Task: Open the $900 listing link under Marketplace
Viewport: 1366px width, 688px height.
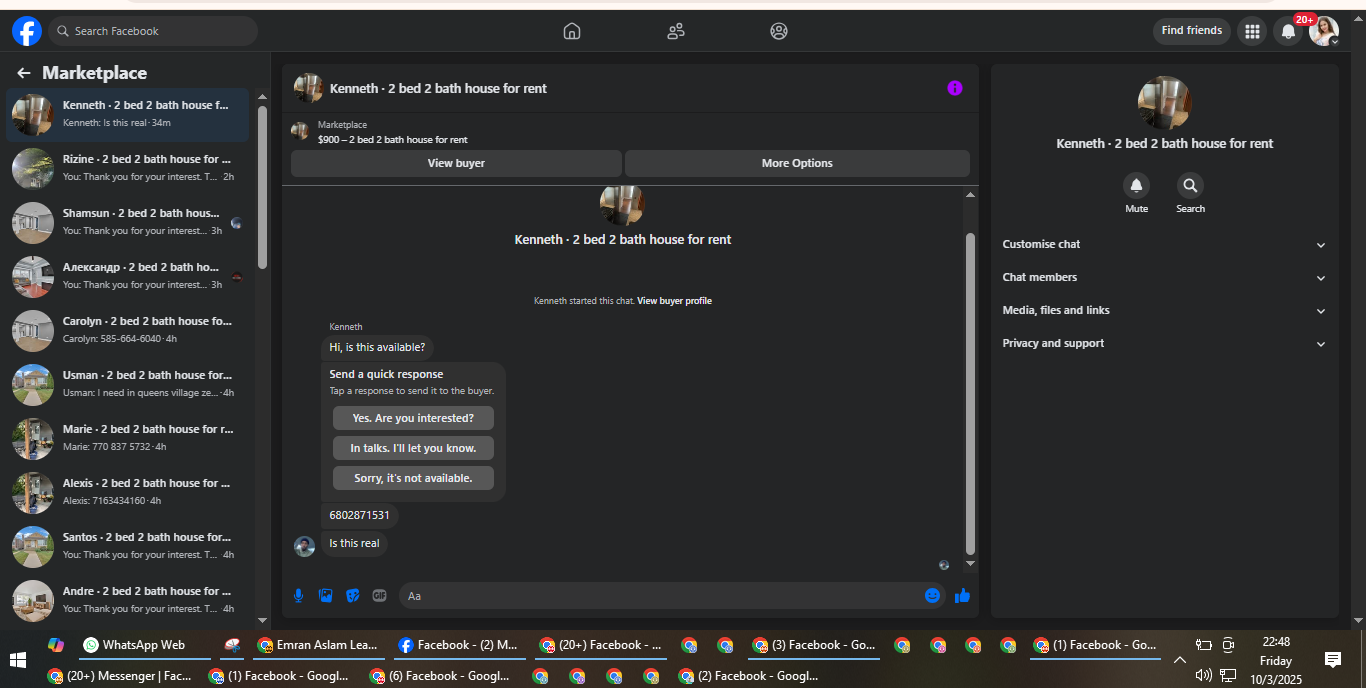Action: pos(393,140)
